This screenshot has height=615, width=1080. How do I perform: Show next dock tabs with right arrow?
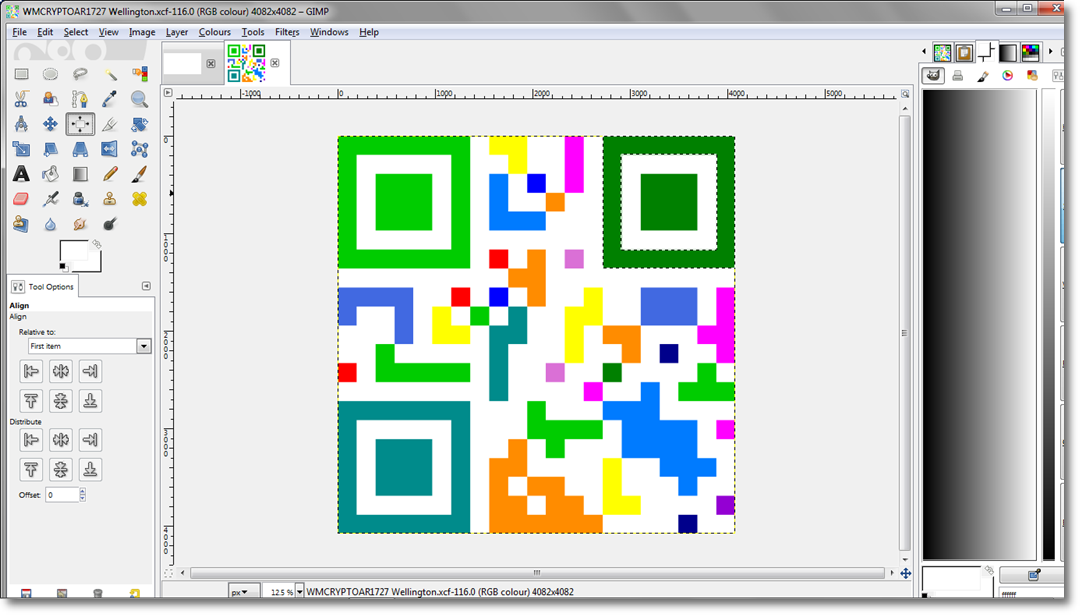click(x=1050, y=51)
